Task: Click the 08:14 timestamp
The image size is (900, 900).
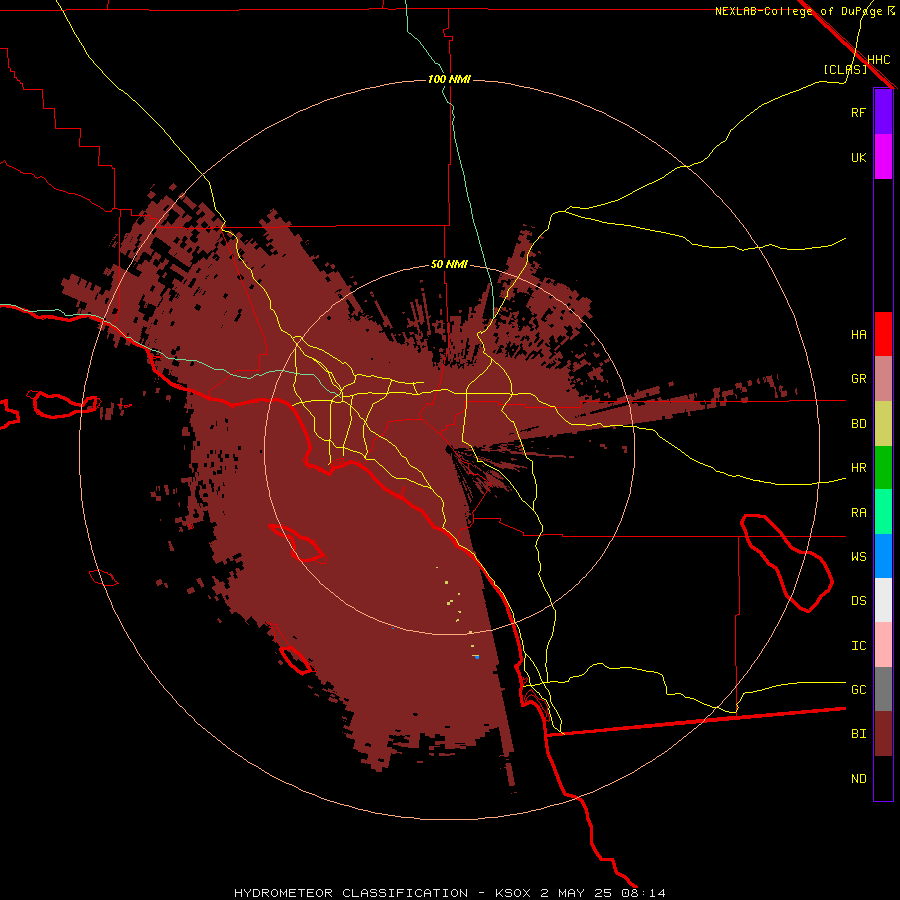Action: [643, 893]
